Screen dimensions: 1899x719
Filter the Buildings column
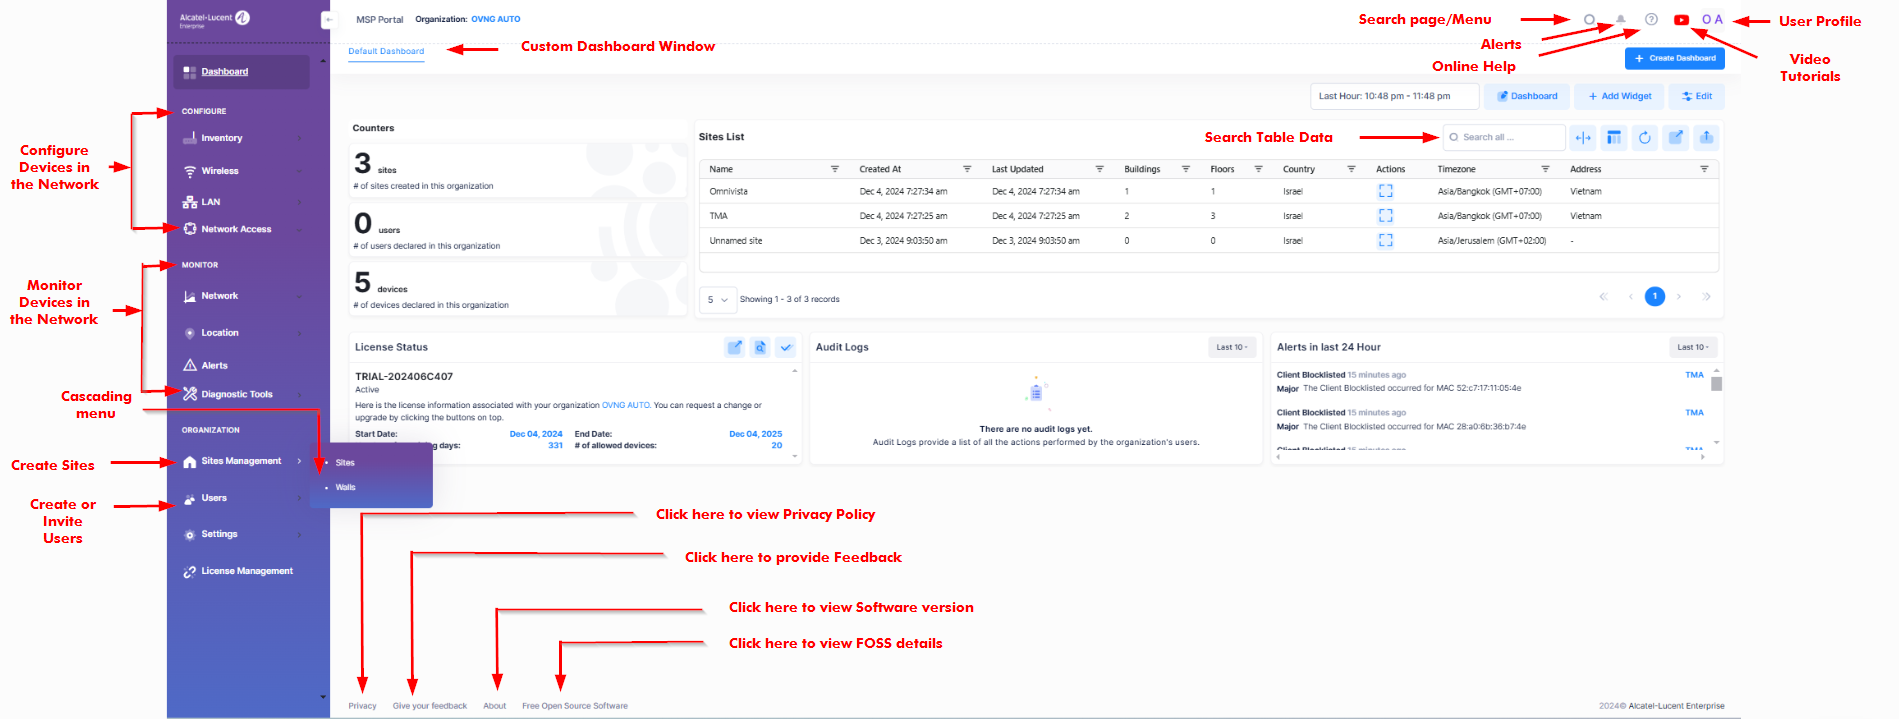1186,169
